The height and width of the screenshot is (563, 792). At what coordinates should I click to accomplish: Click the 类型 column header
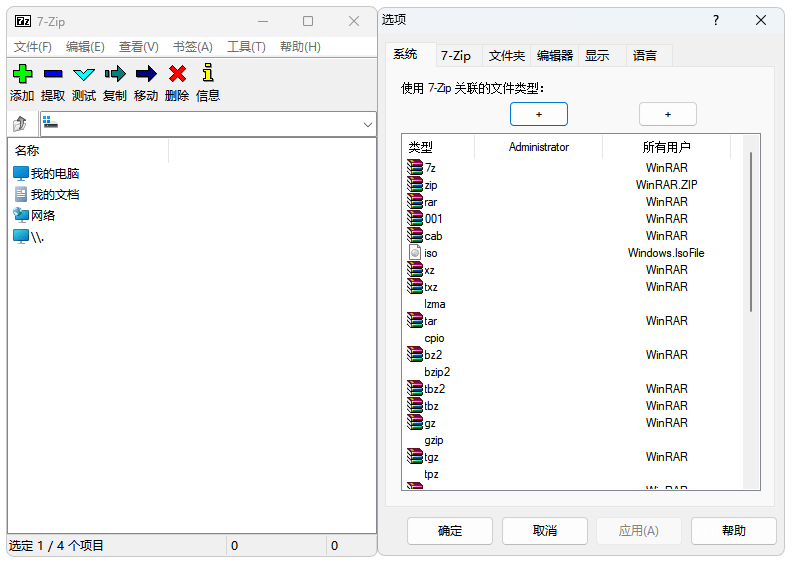pyautogui.click(x=438, y=147)
